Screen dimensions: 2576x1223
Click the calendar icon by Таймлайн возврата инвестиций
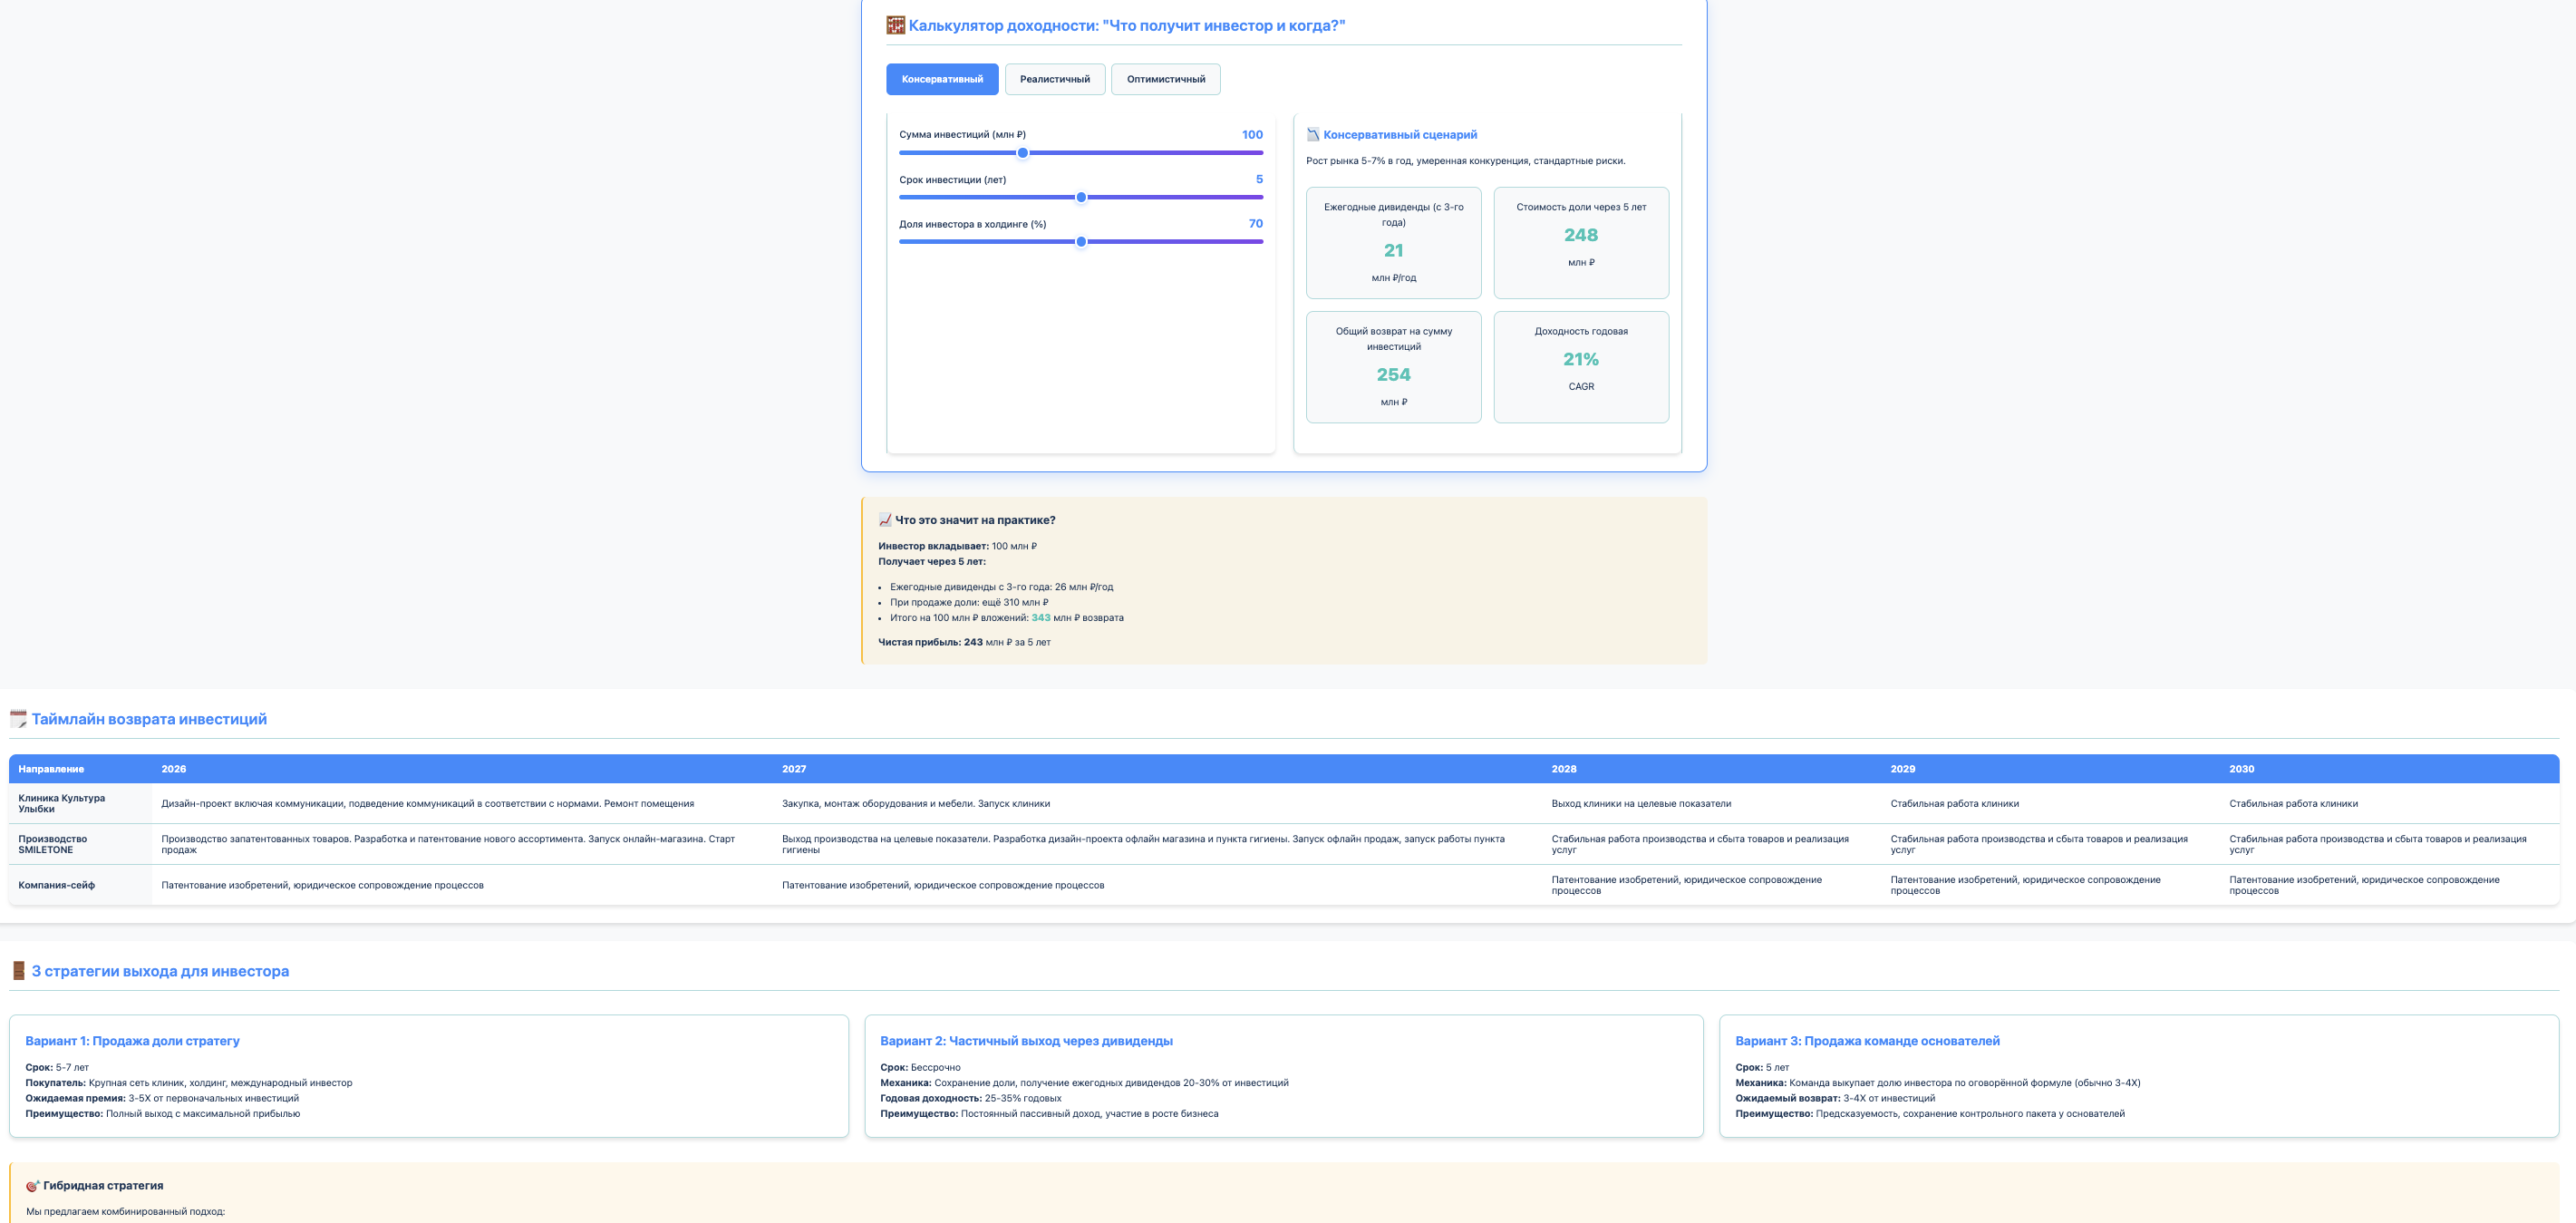point(18,719)
